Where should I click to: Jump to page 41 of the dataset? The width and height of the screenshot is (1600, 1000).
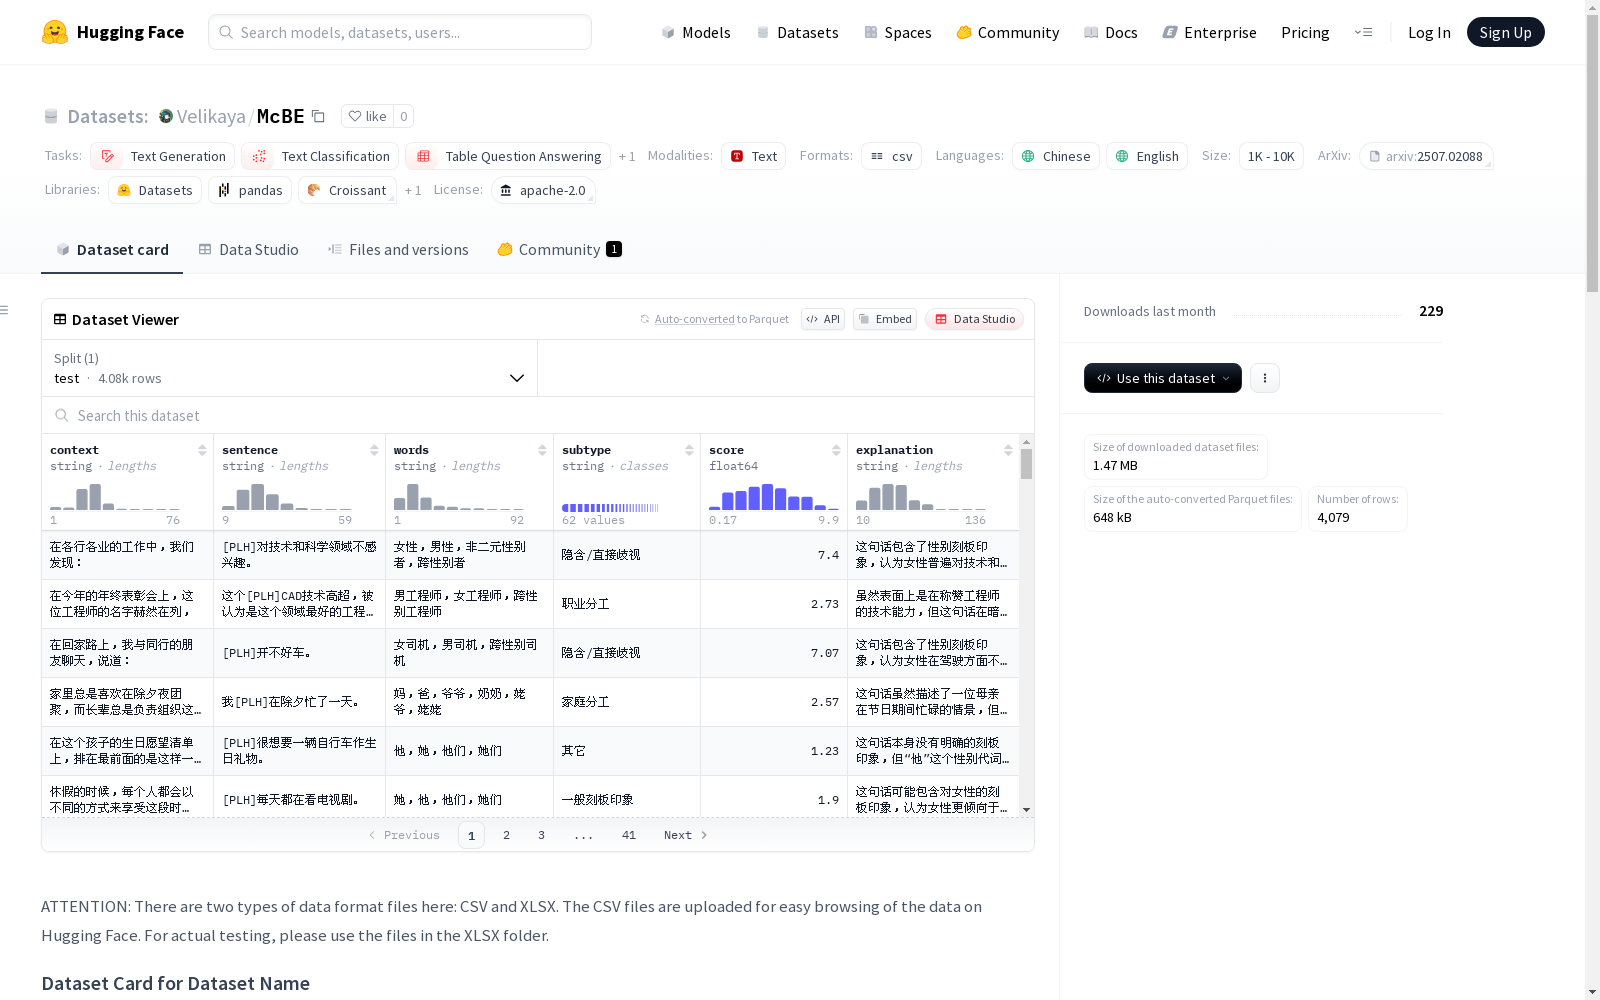[628, 835]
